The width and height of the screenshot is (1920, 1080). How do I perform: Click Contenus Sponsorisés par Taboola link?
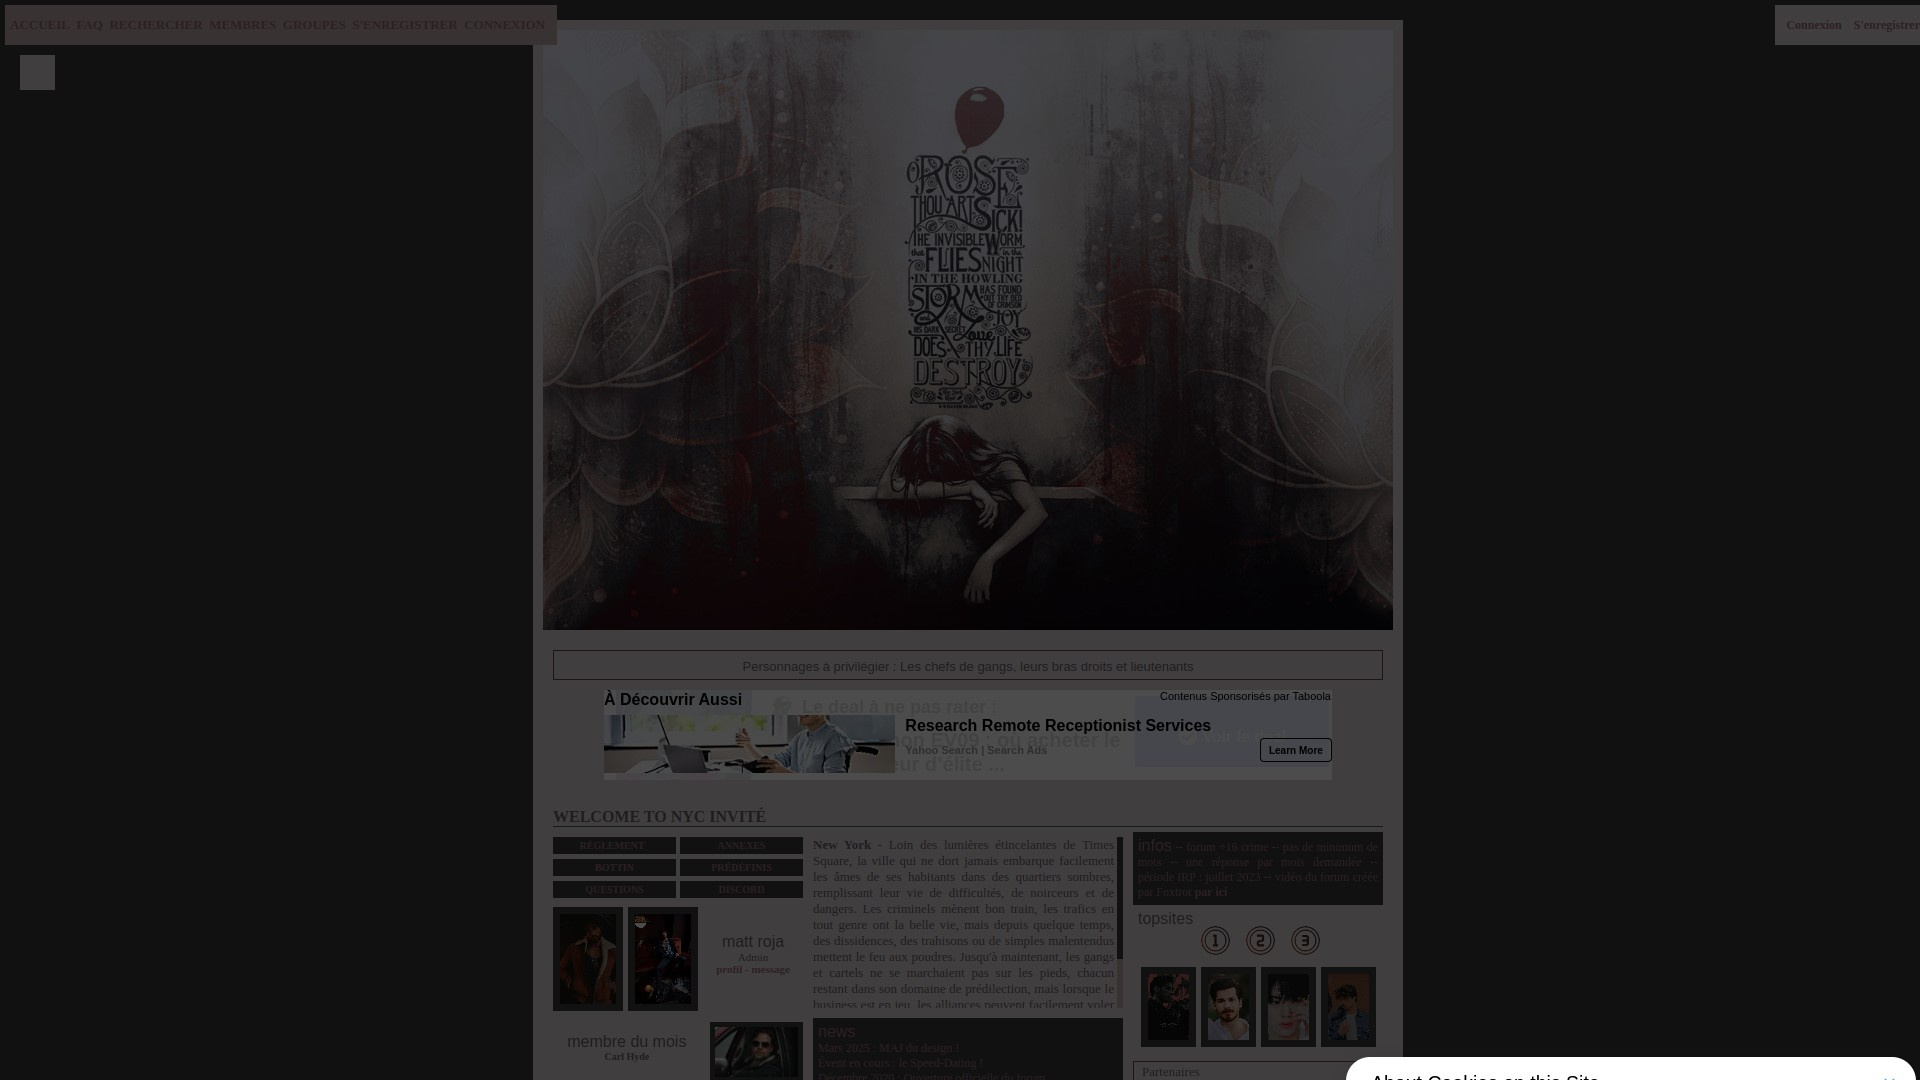pyautogui.click(x=1245, y=696)
